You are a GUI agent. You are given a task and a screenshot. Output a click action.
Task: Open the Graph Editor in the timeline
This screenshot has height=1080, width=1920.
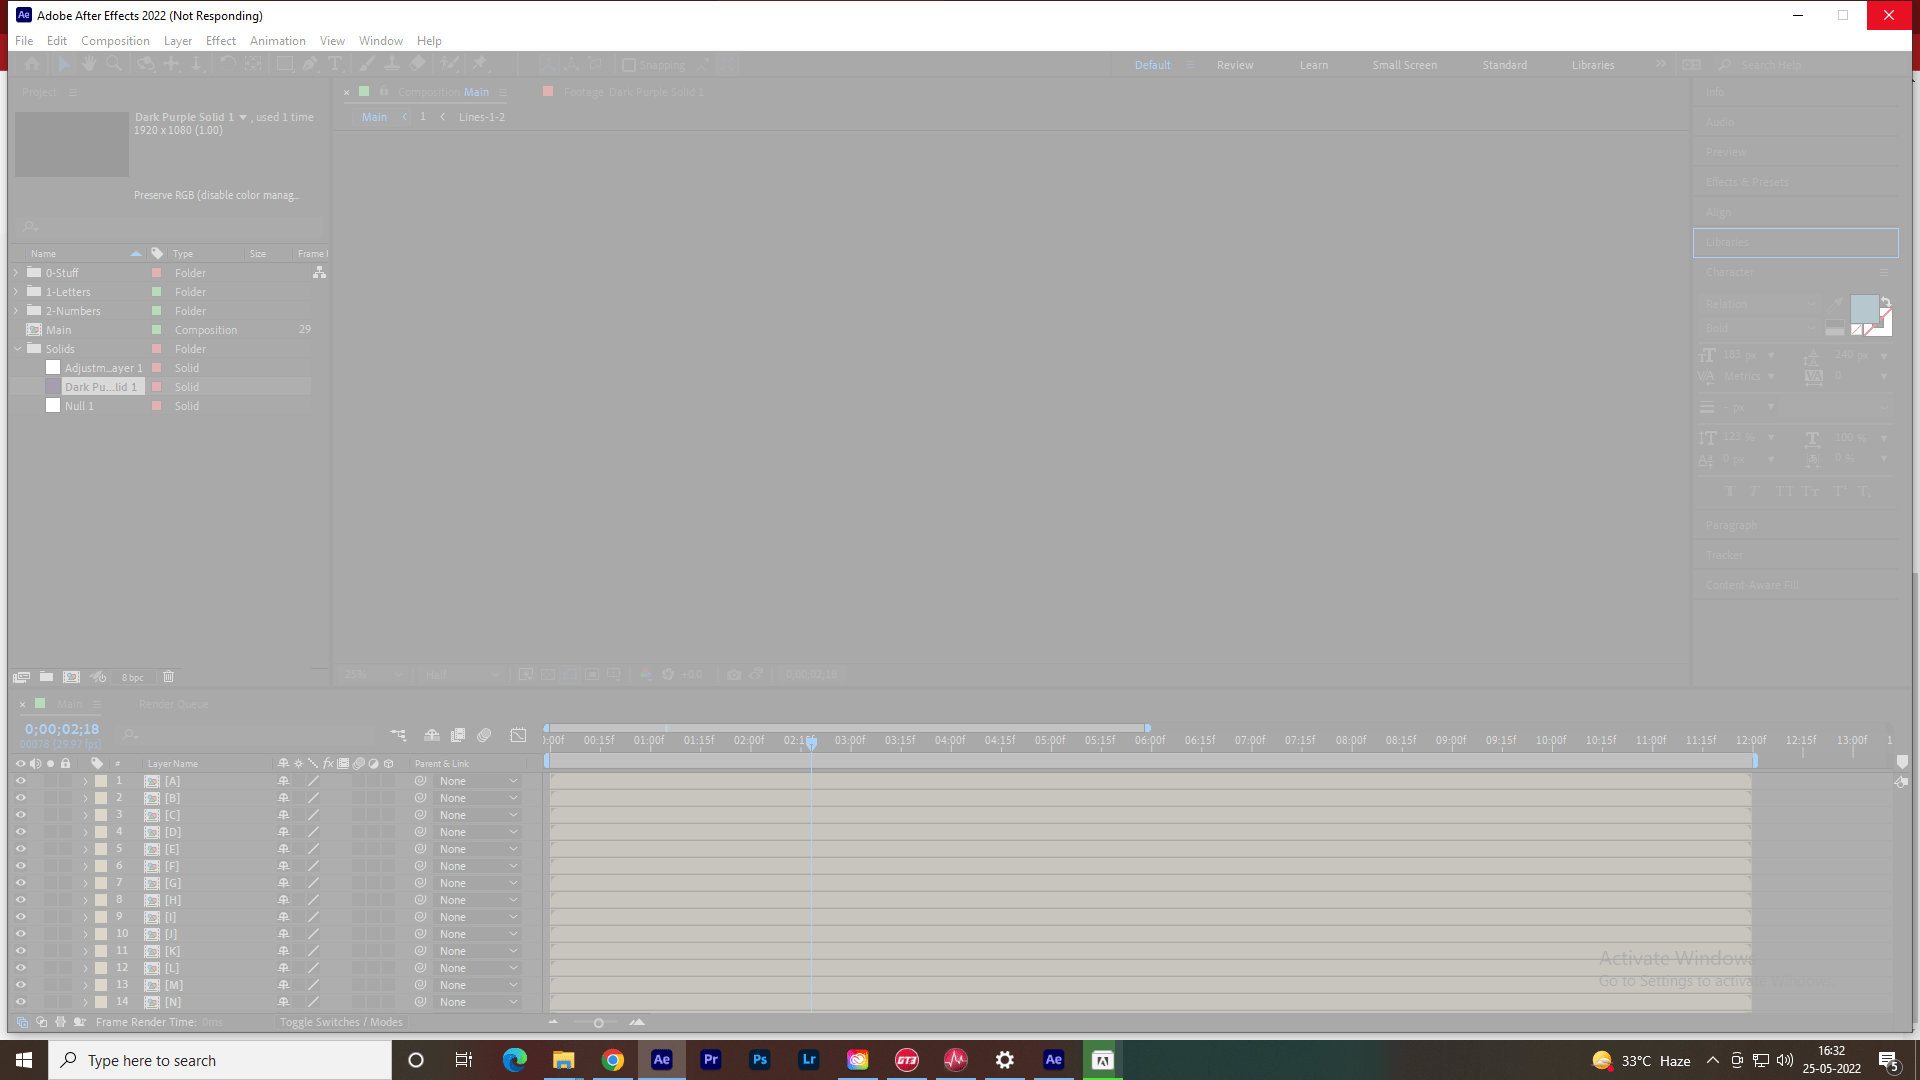[518, 735]
